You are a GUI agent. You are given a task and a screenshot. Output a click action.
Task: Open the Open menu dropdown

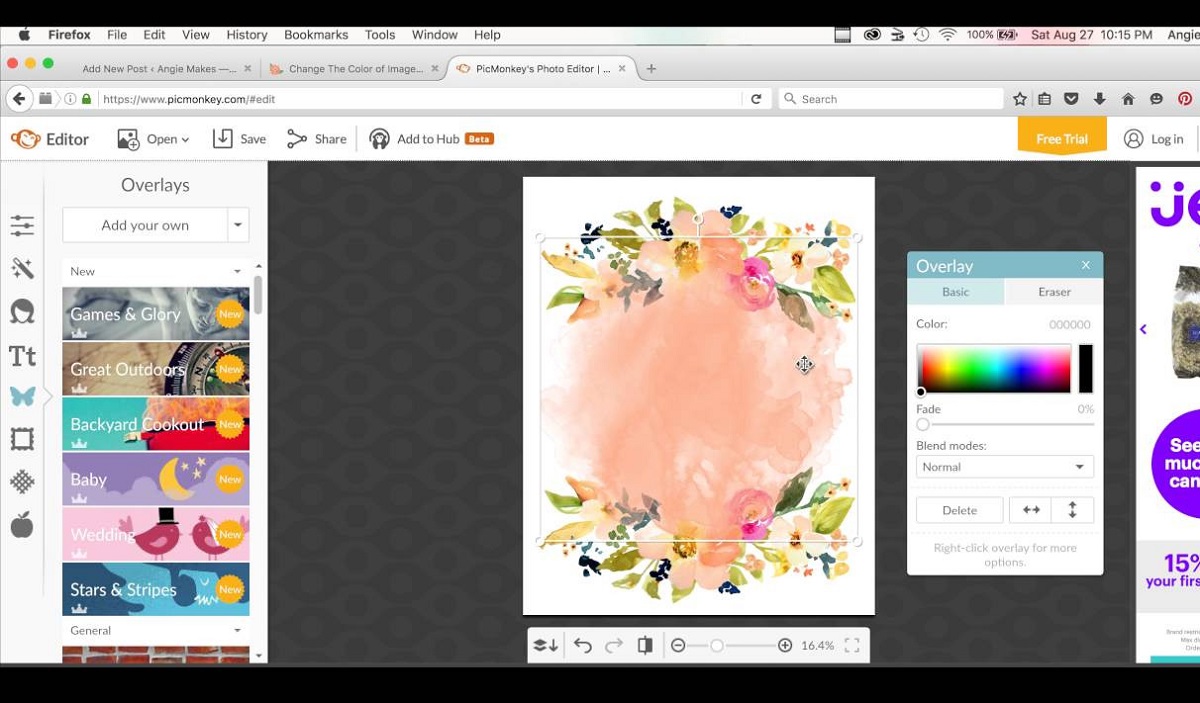point(153,139)
